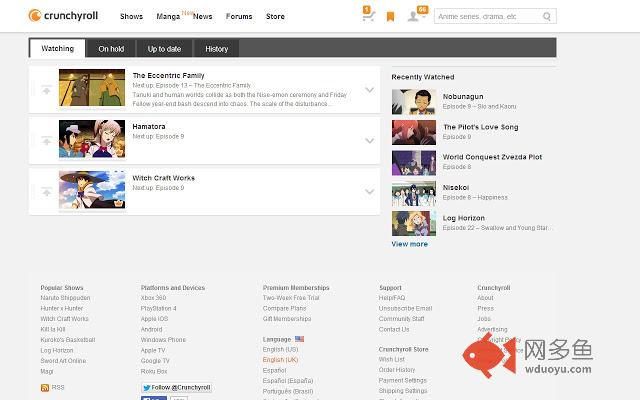Viewport: 640px width, 400px height.
Task: Open the user profile icon
Action: point(413,16)
